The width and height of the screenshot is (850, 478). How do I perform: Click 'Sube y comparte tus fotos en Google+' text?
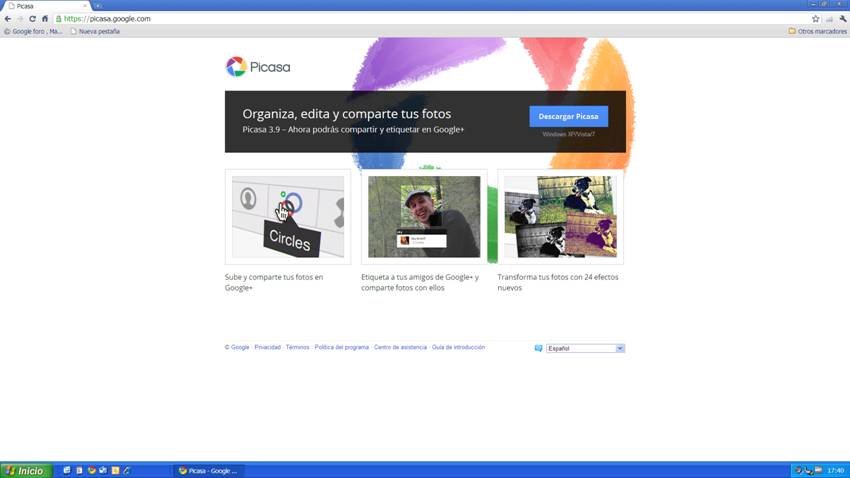[x=274, y=282]
